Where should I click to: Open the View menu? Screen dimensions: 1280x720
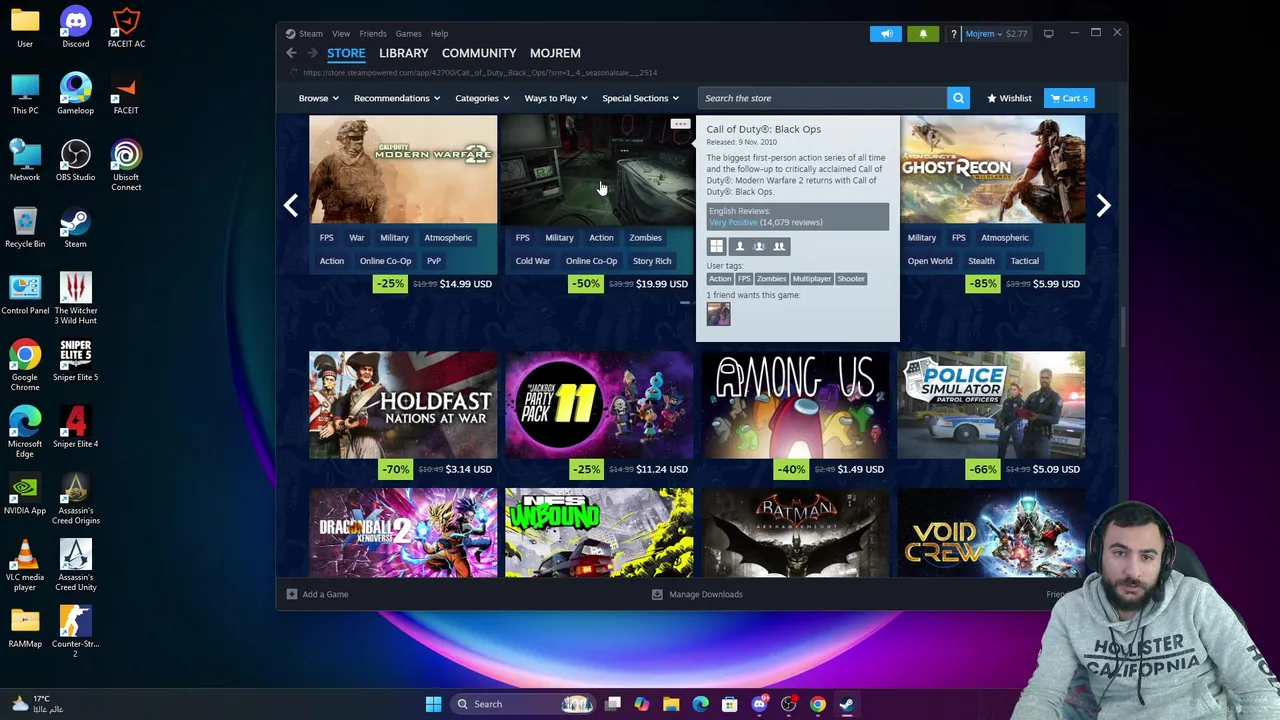click(x=341, y=34)
